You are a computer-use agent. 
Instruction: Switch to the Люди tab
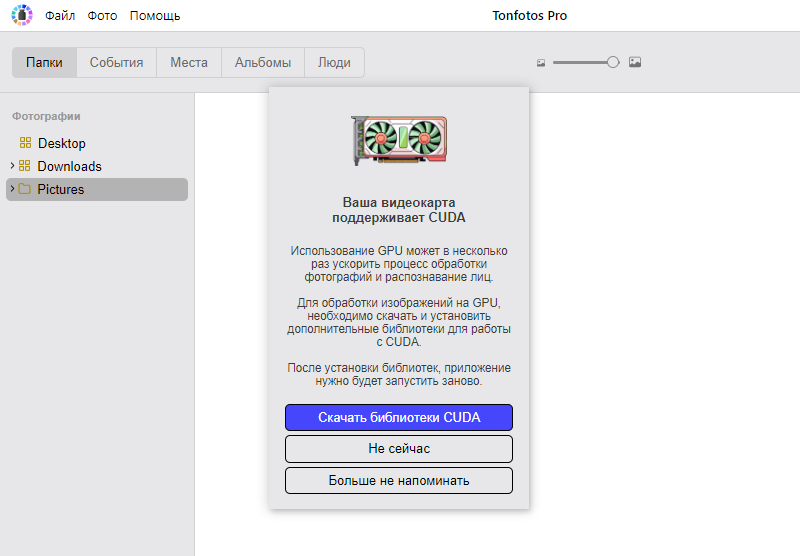tap(334, 62)
